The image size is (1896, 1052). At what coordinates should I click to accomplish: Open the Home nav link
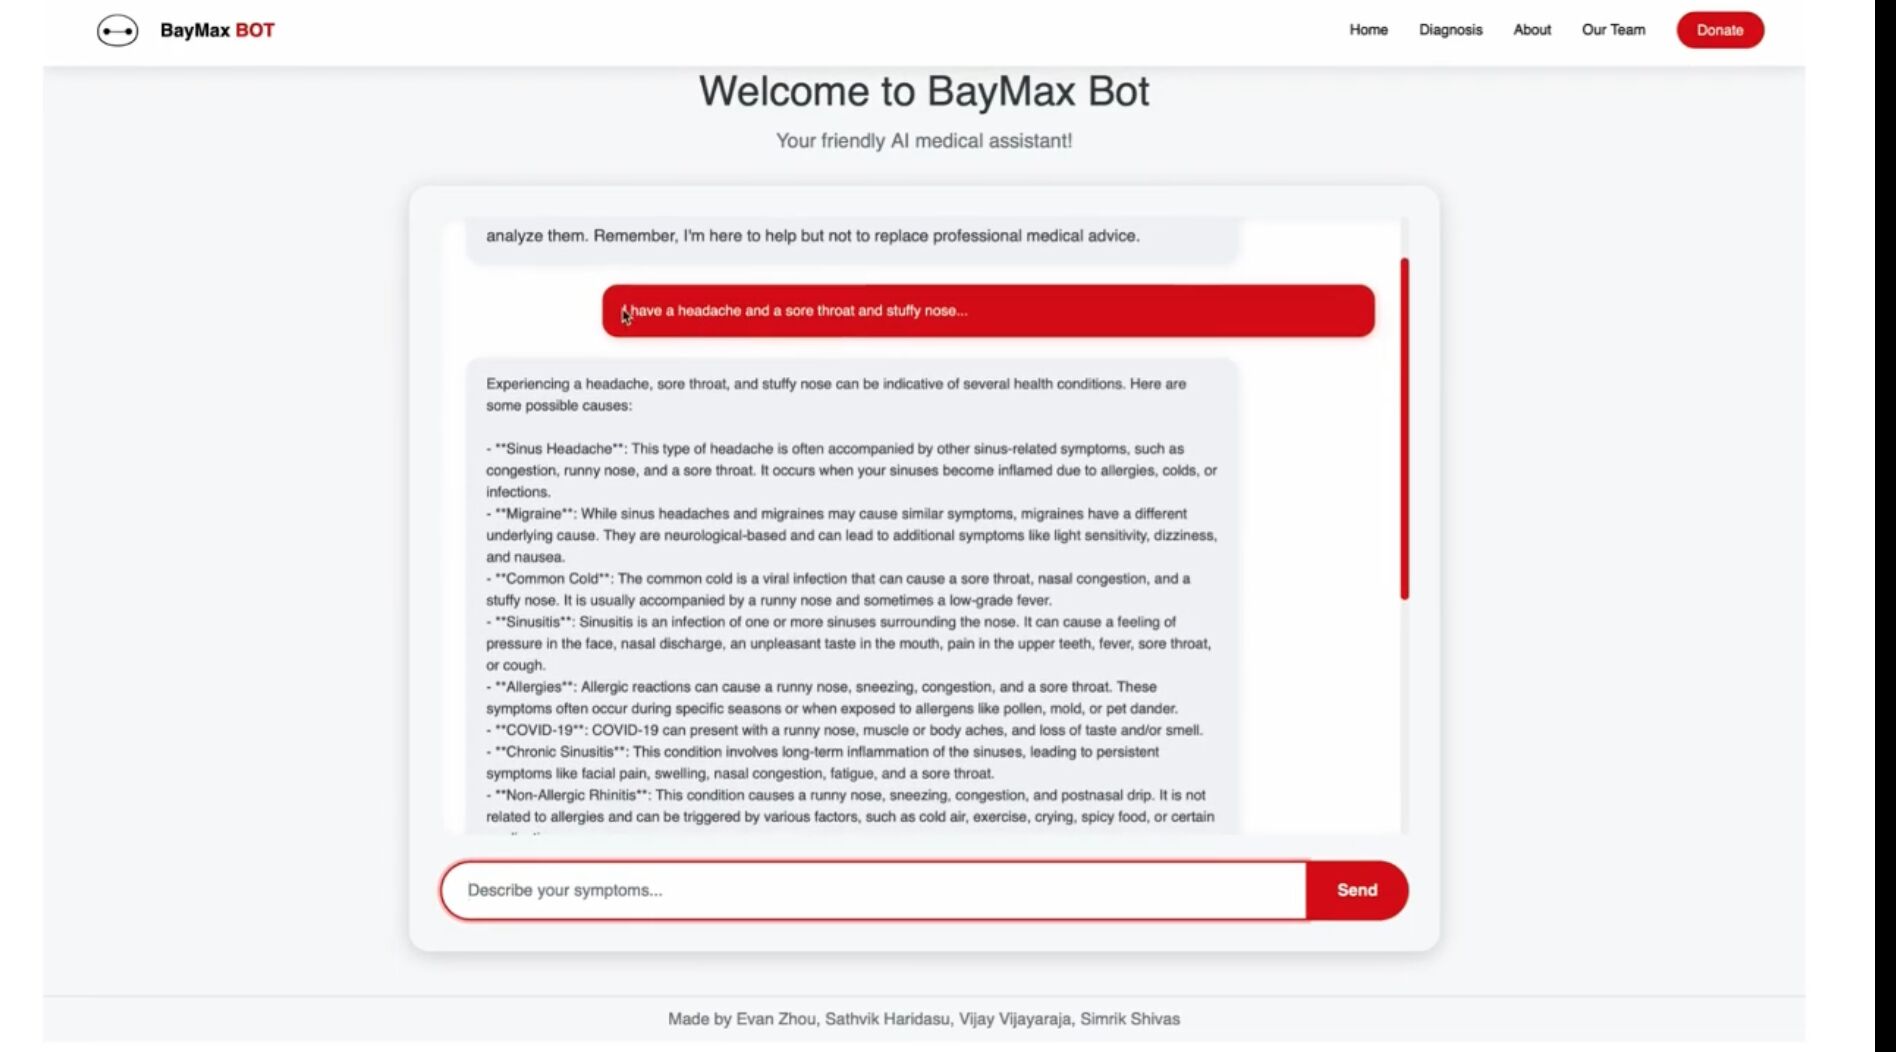(1368, 30)
